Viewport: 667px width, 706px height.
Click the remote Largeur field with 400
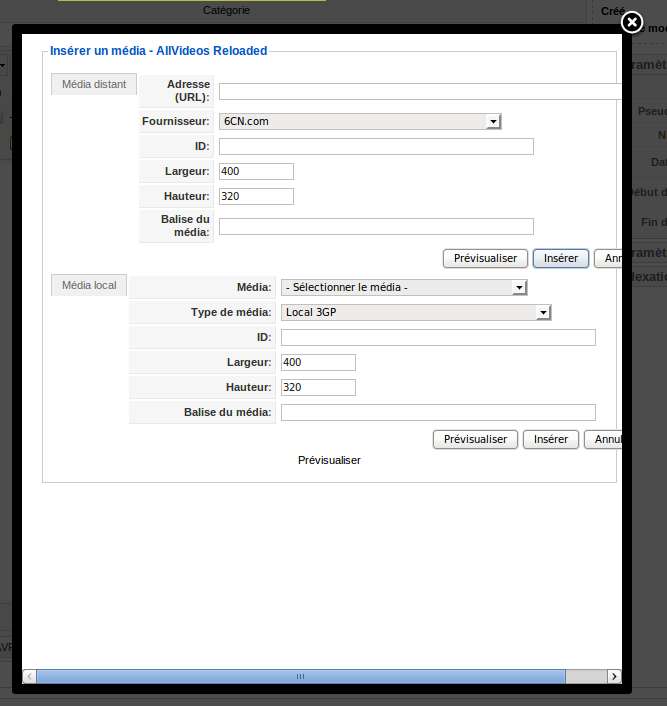pyautogui.click(x=256, y=172)
